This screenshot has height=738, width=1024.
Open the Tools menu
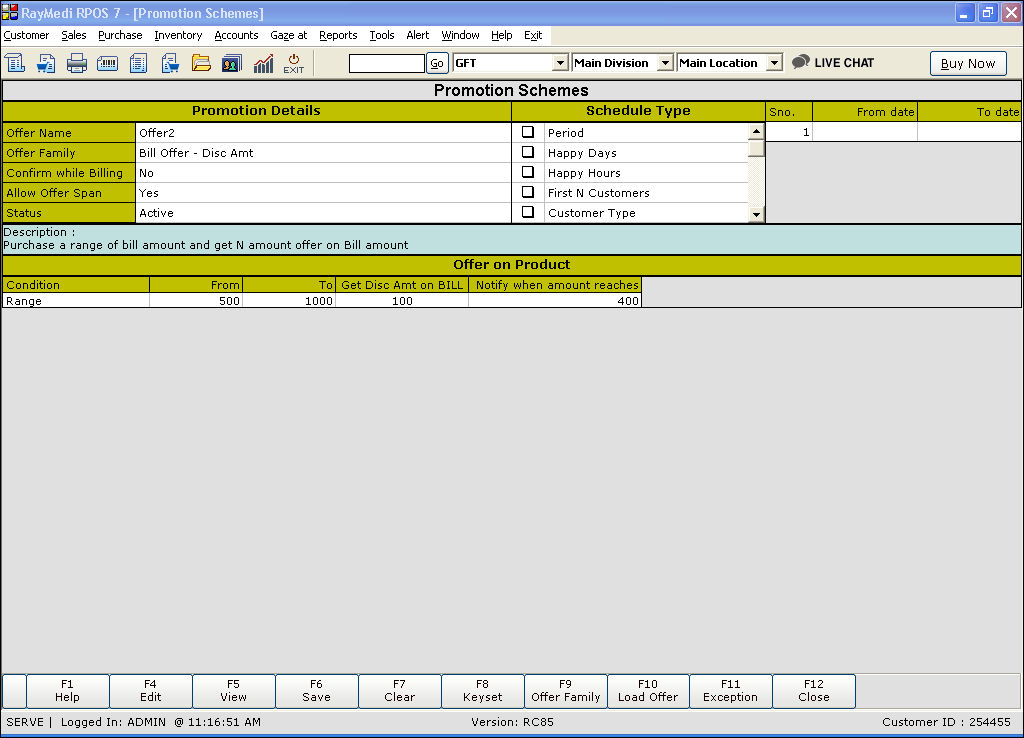382,35
